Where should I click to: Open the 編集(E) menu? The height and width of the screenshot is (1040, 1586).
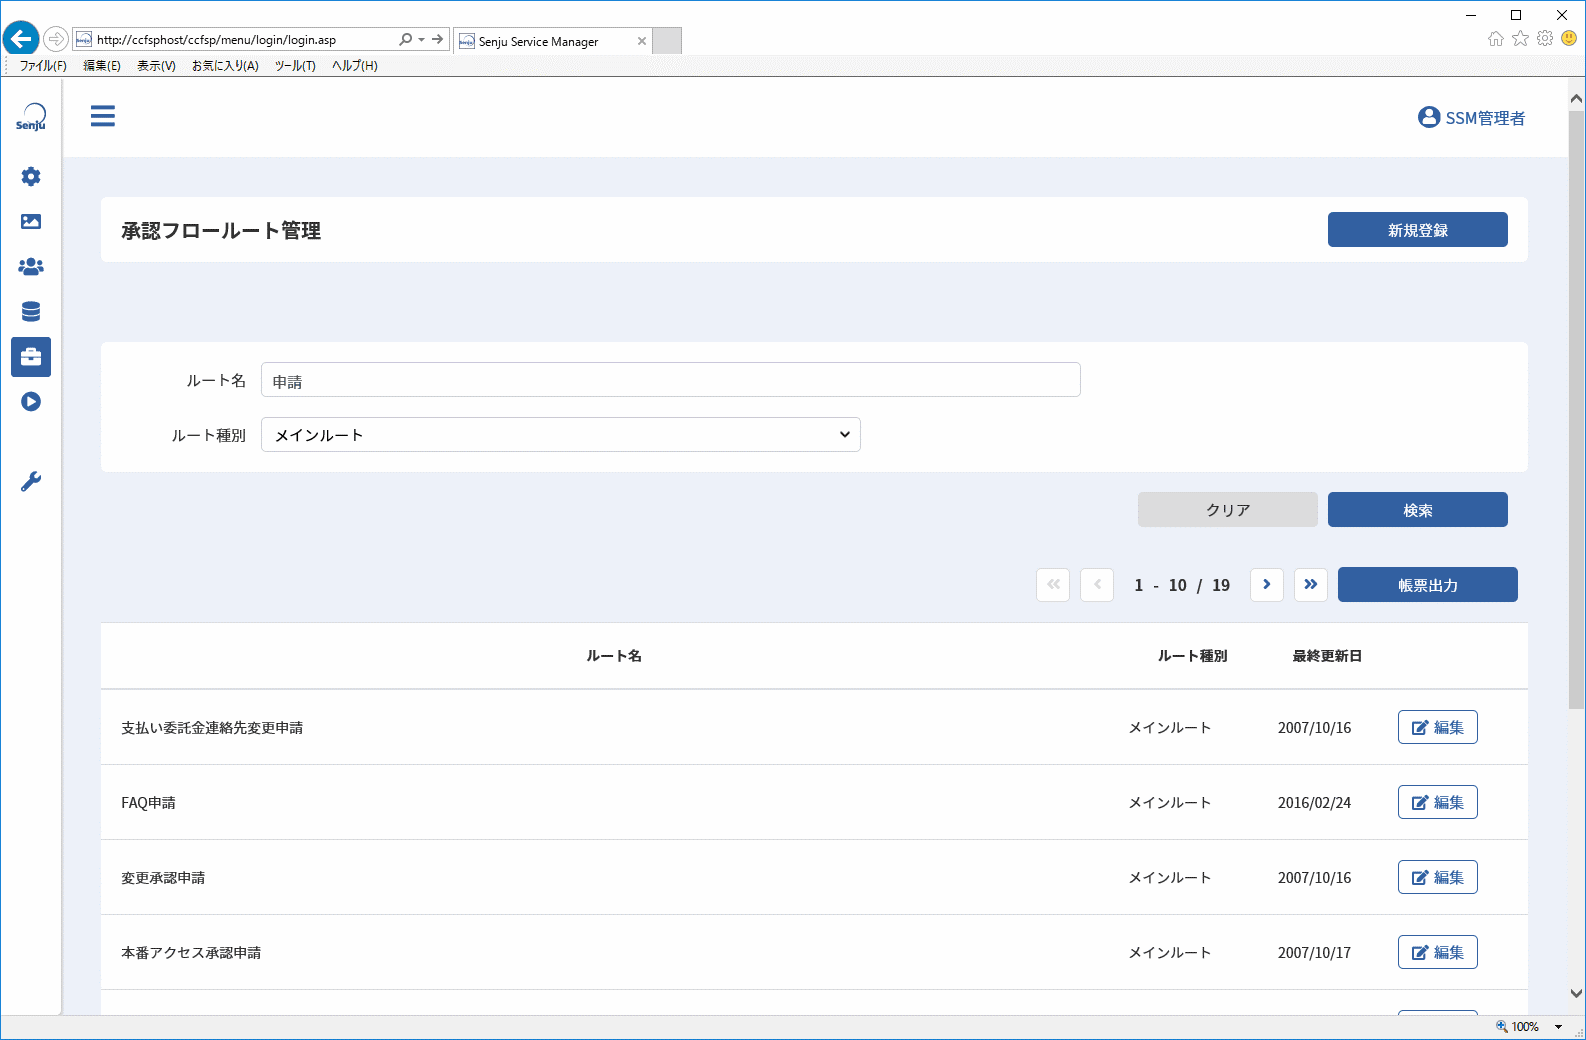(x=102, y=66)
